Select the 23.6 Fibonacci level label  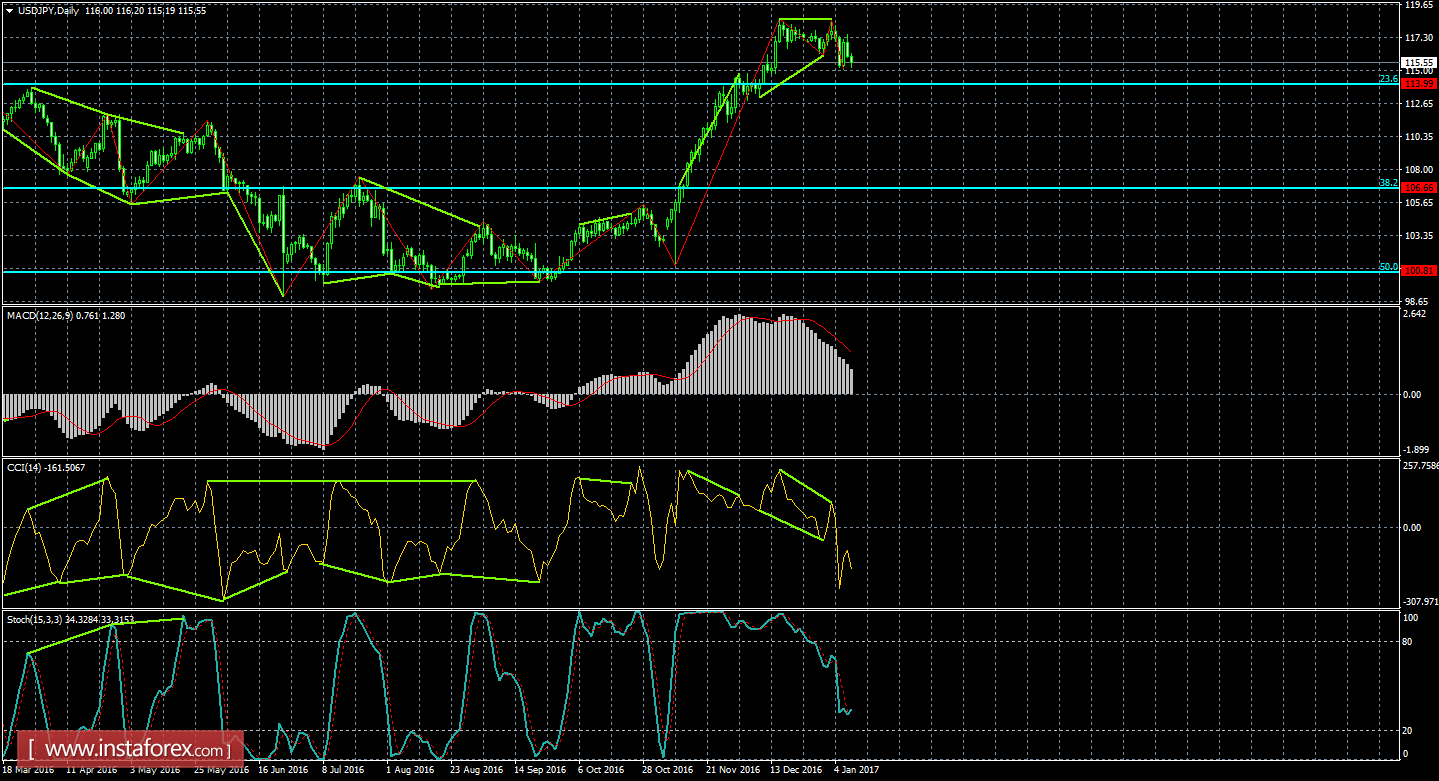(x=1387, y=79)
